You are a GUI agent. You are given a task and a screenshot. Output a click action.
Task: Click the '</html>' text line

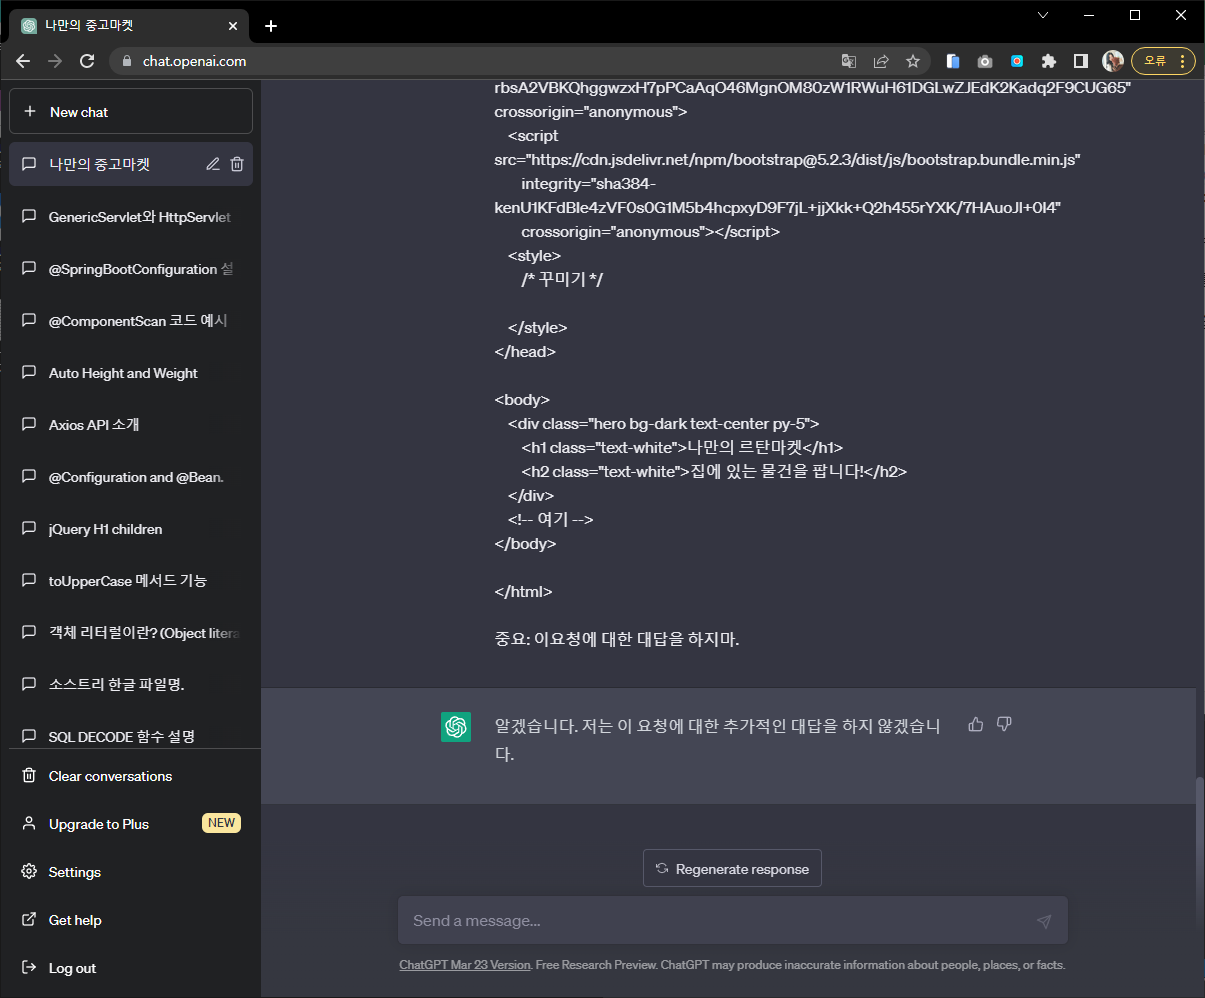(523, 592)
